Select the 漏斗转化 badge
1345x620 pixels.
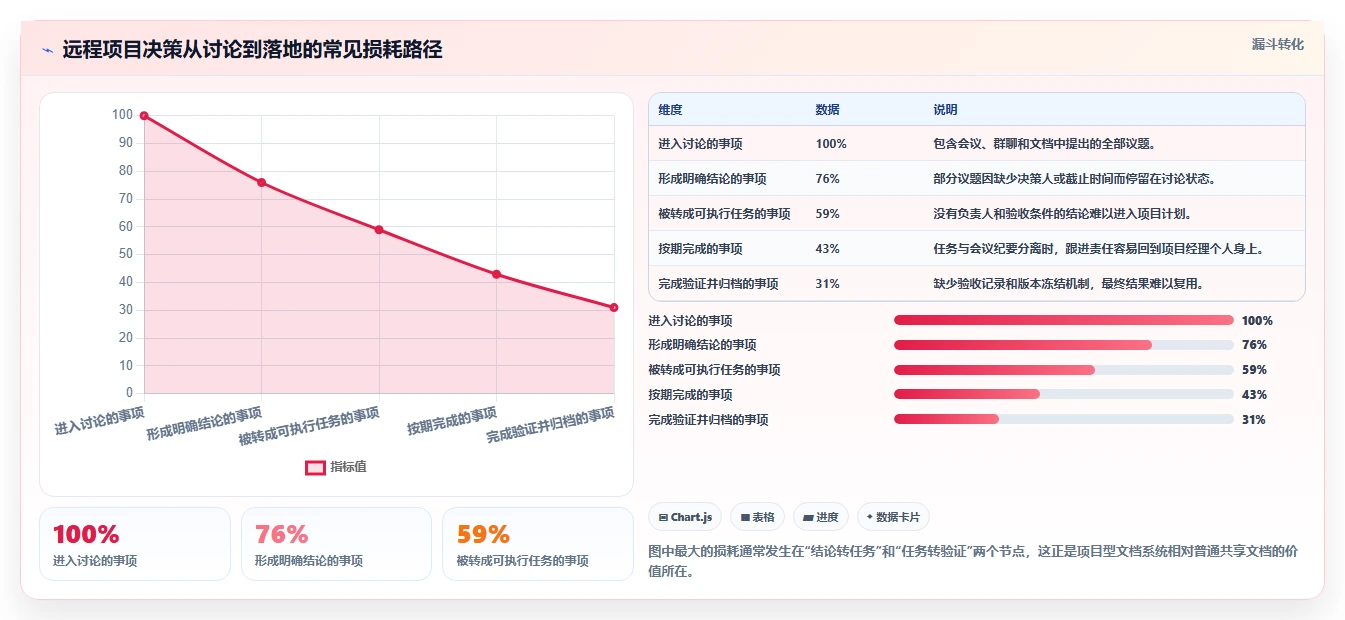click(x=1277, y=45)
